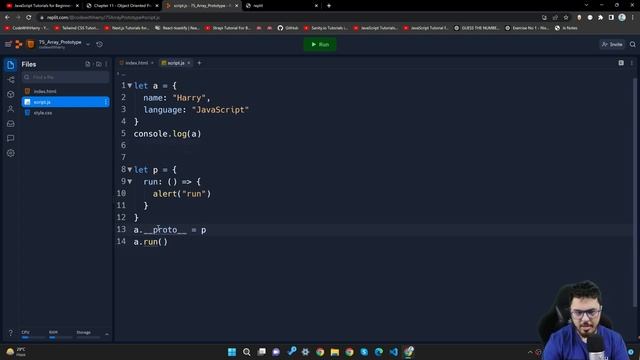Collapse code fold arrow on line 8

point(130,169)
